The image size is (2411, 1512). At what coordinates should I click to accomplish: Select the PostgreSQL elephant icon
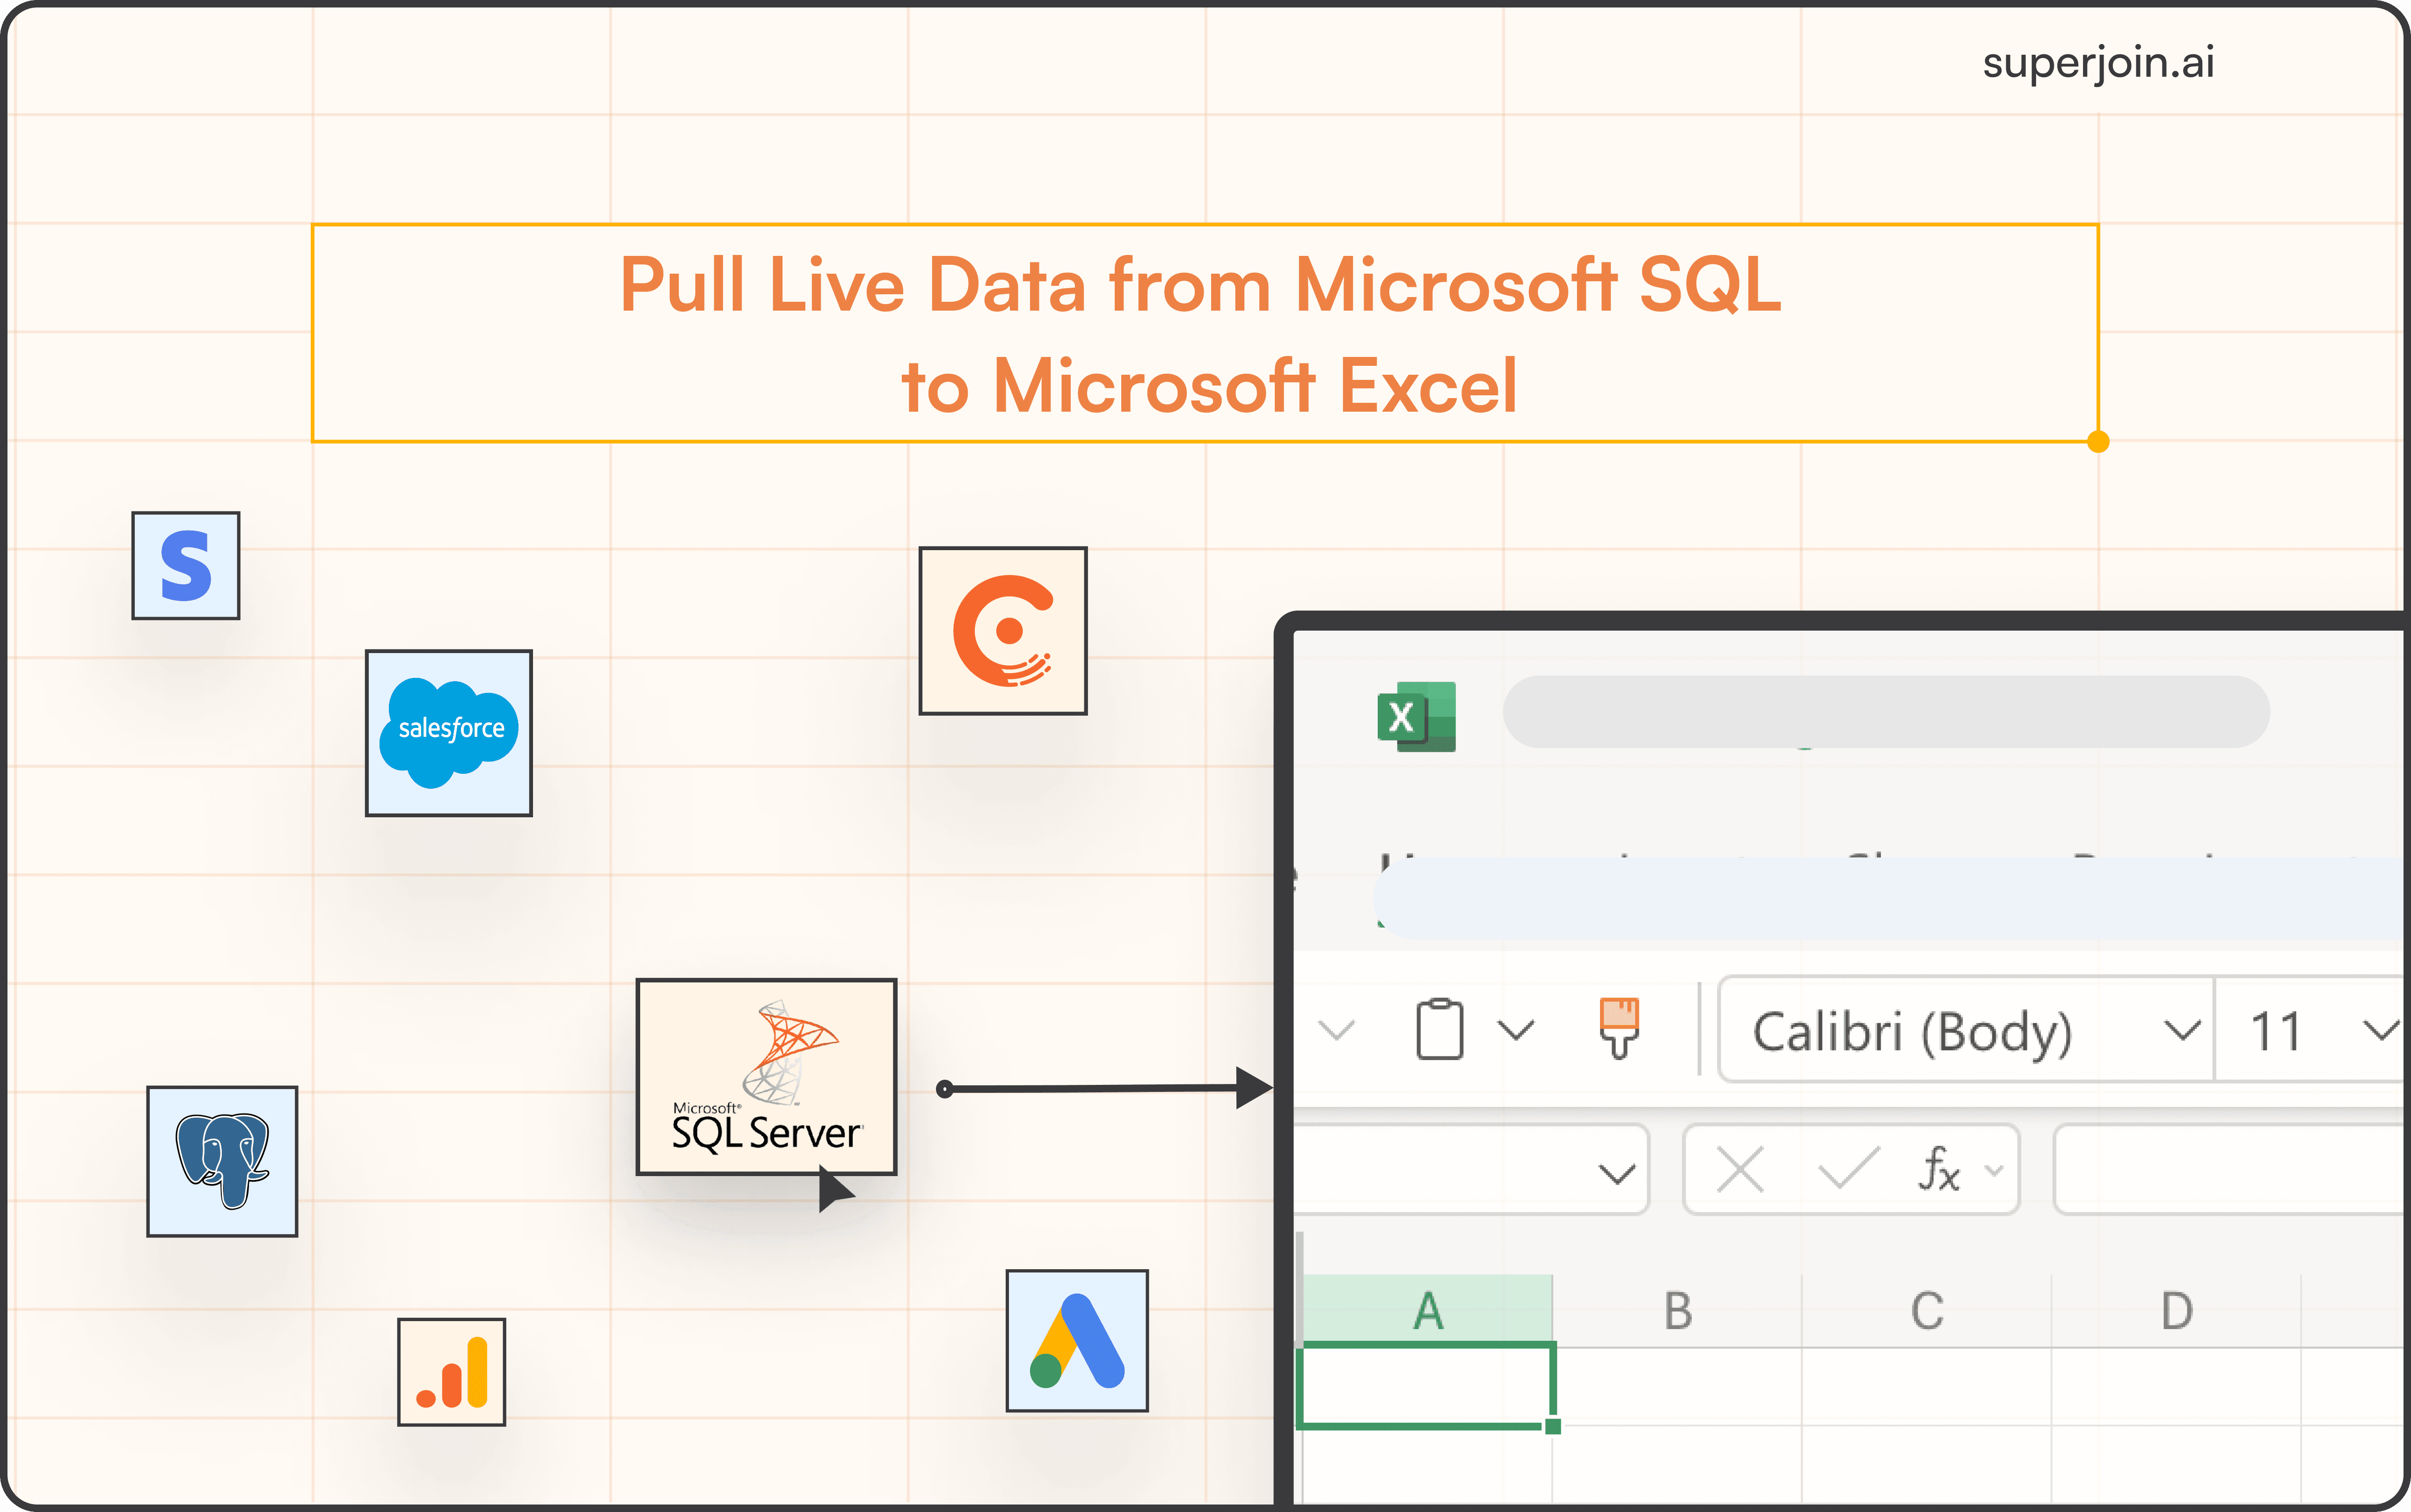[222, 1162]
